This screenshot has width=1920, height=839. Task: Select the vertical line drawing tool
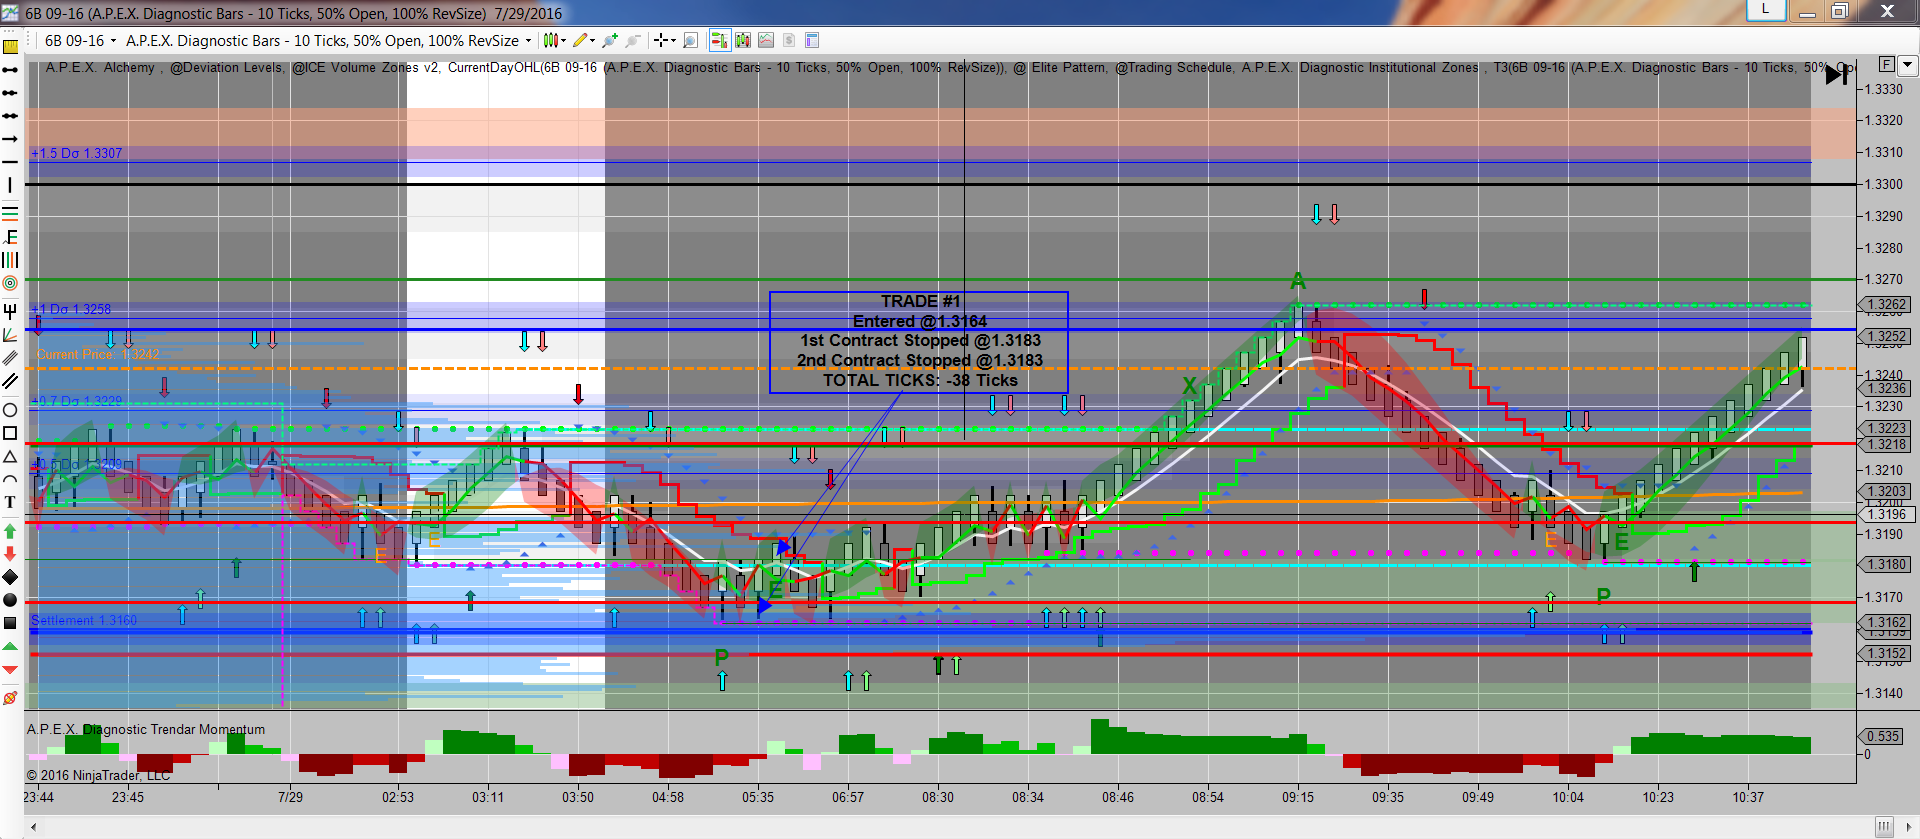(10, 185)
